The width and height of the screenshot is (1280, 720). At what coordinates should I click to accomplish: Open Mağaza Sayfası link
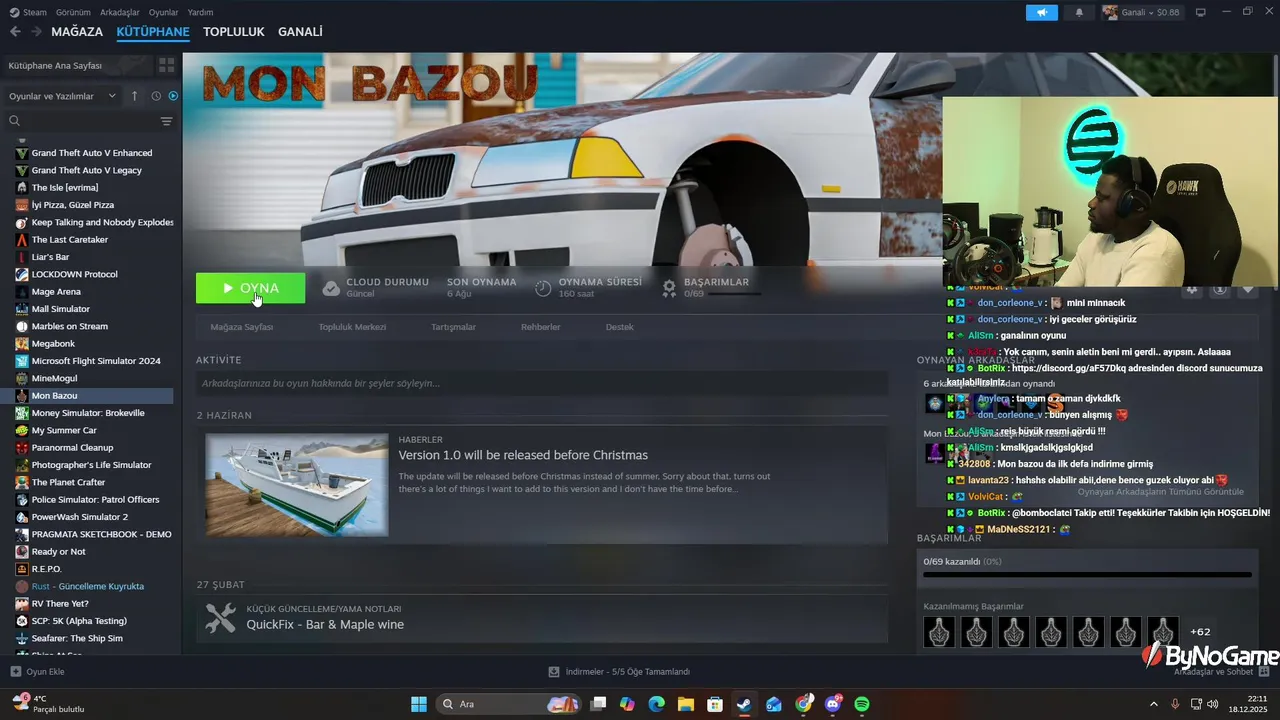click(241, 327)
